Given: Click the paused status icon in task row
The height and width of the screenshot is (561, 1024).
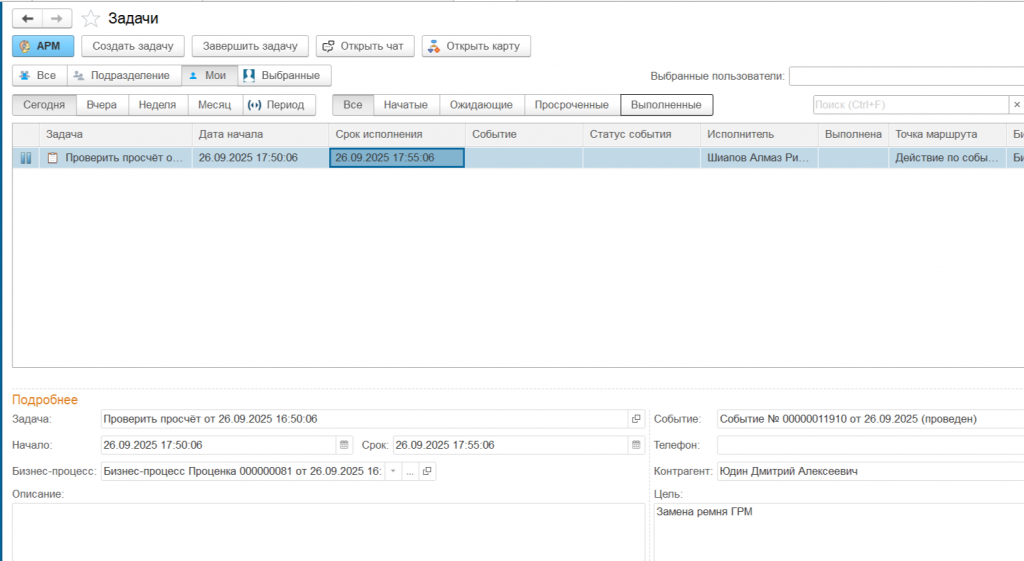Looking at the screenshot, I should (x=26, y=158).
